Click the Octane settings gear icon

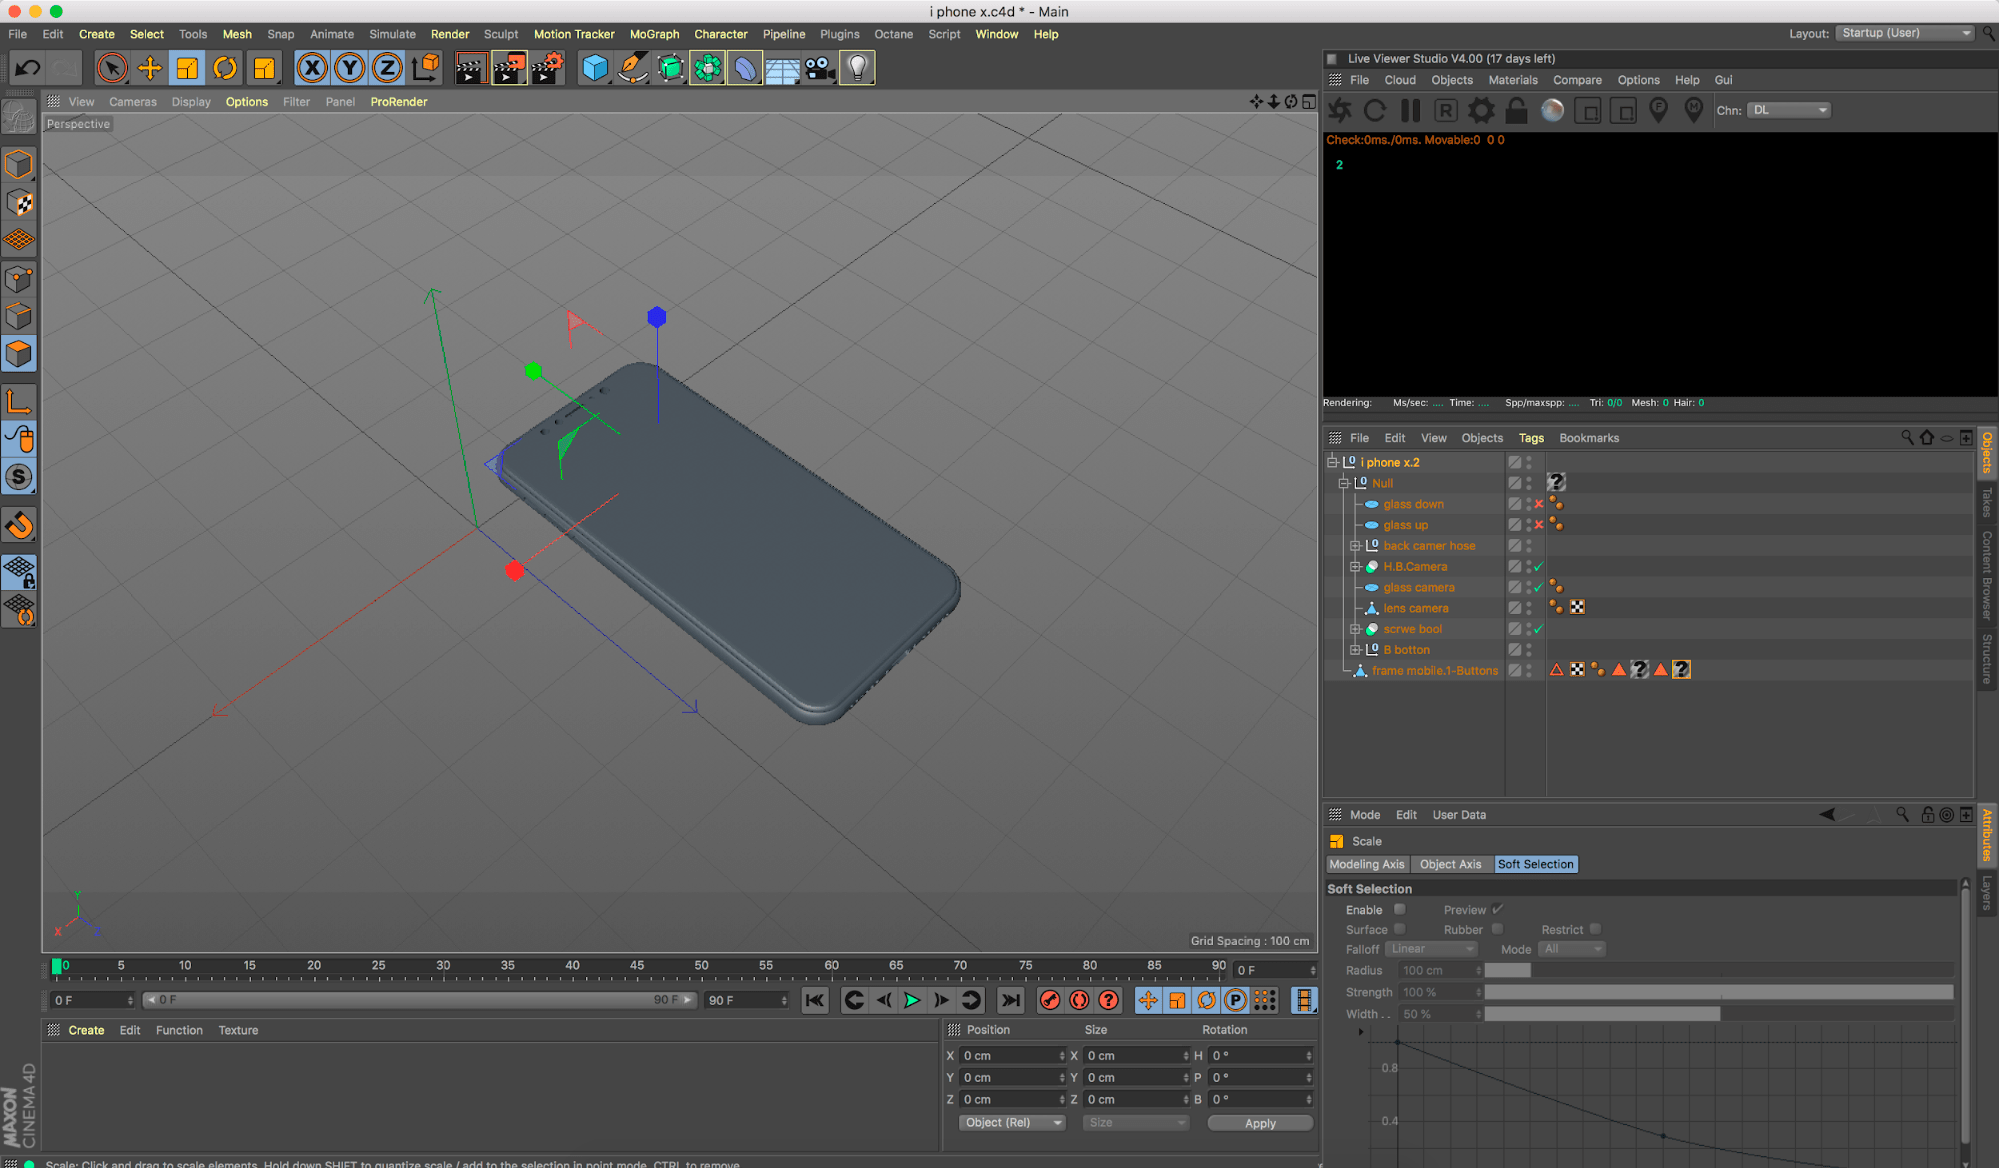point(1481,111)
